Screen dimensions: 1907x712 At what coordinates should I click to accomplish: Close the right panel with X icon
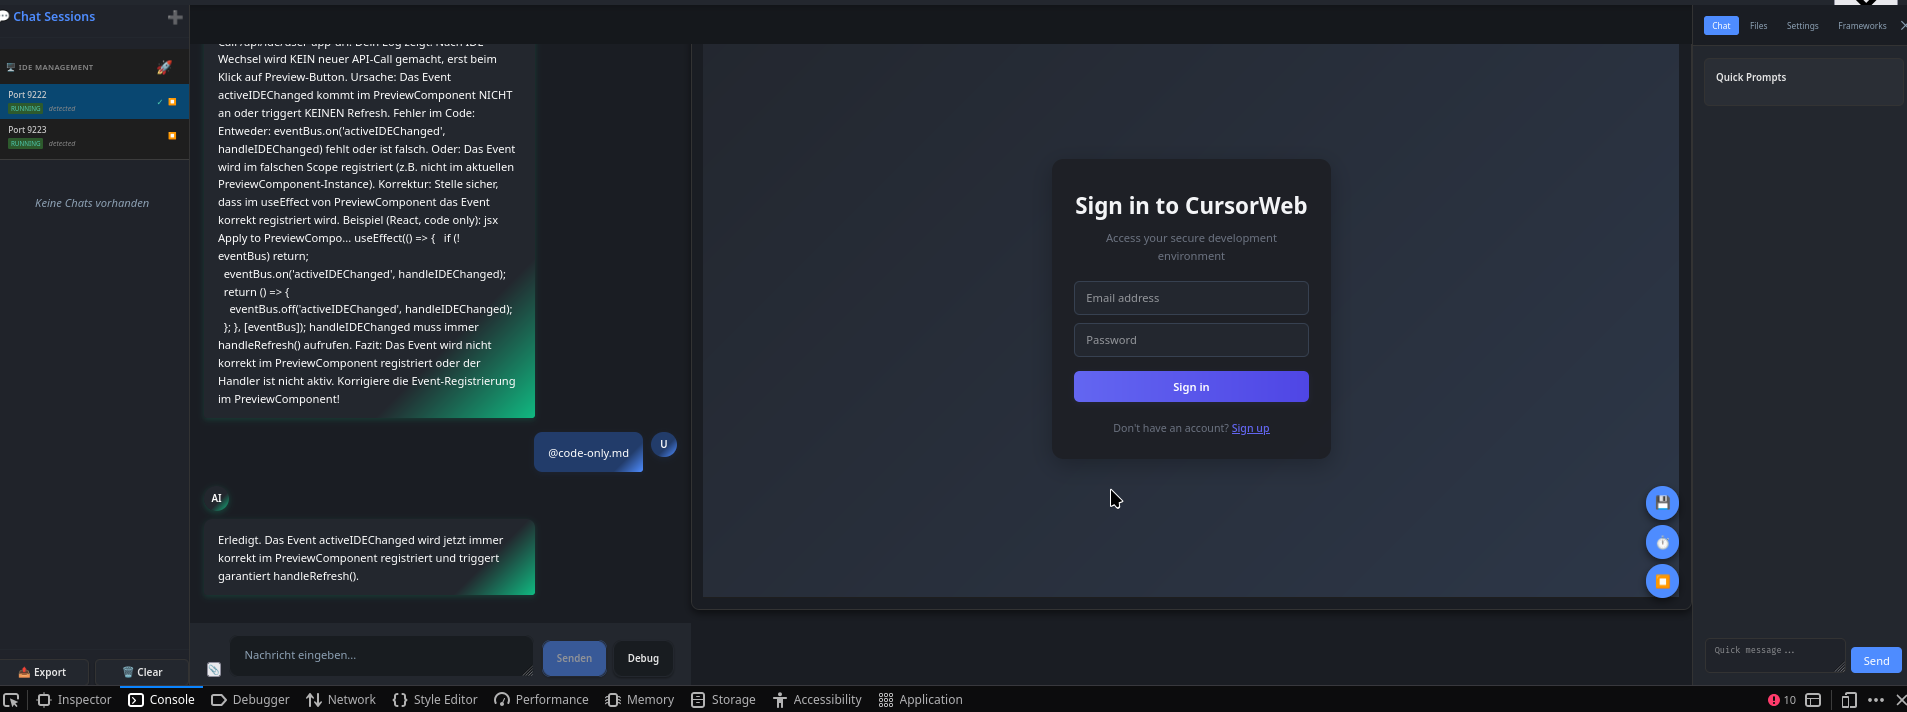tap(1902, 26)
